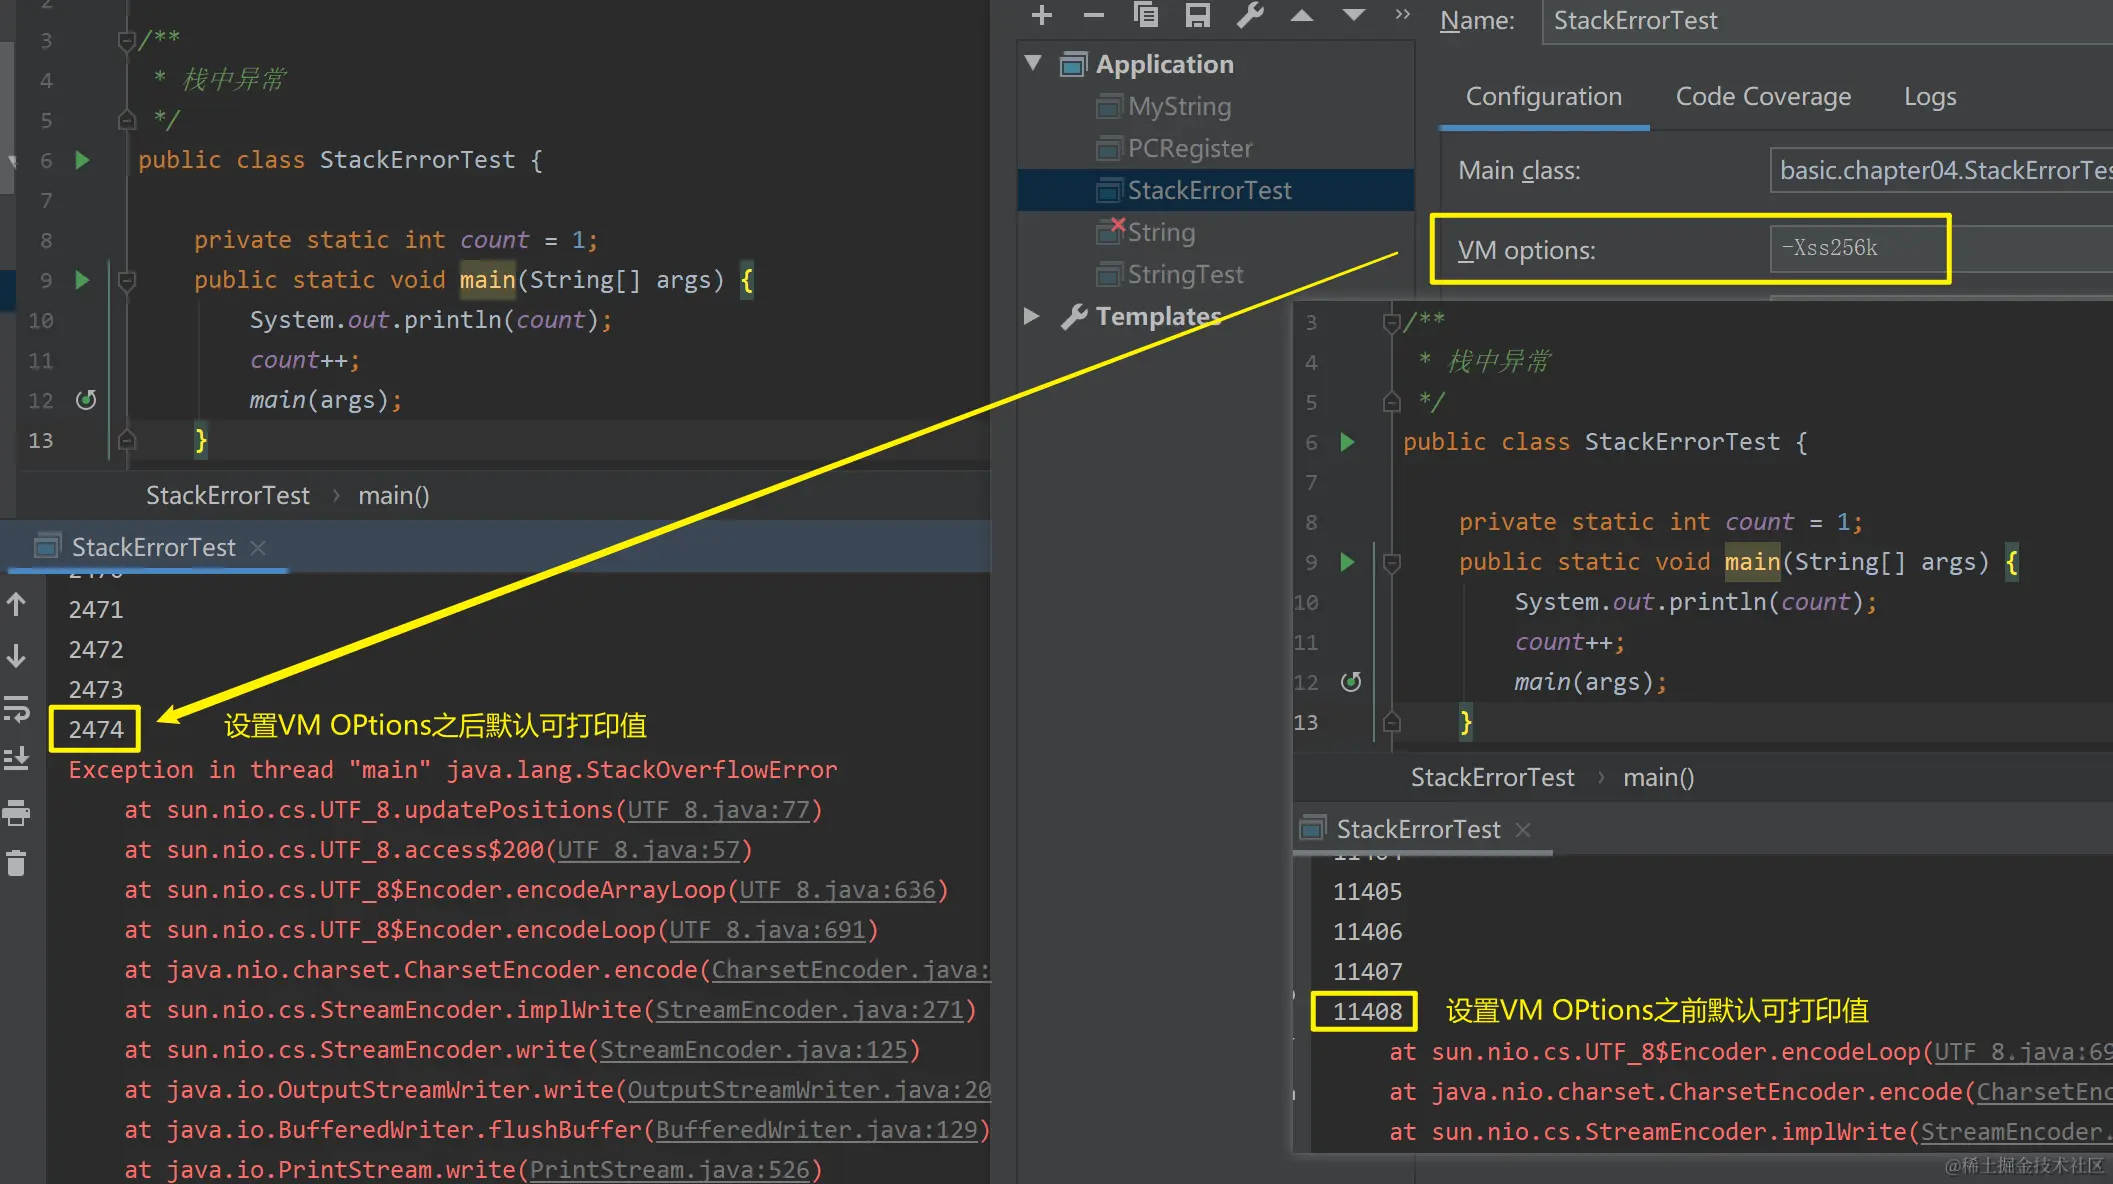Click the save configuration disk icon
Viewport: 2113px width, 1184px height.
[1197, 15]
